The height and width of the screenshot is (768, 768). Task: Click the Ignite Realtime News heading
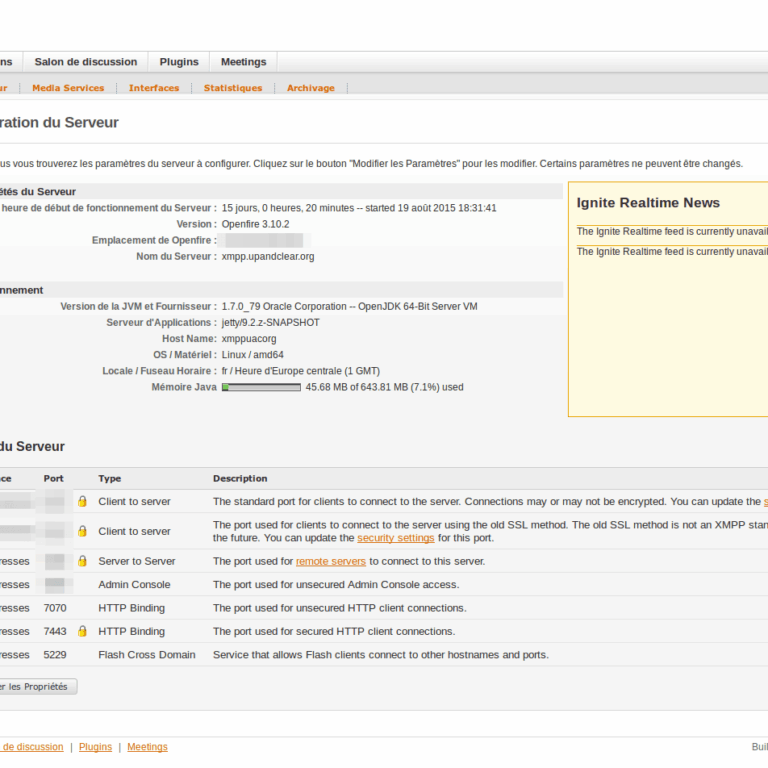(x=648, y=203)
